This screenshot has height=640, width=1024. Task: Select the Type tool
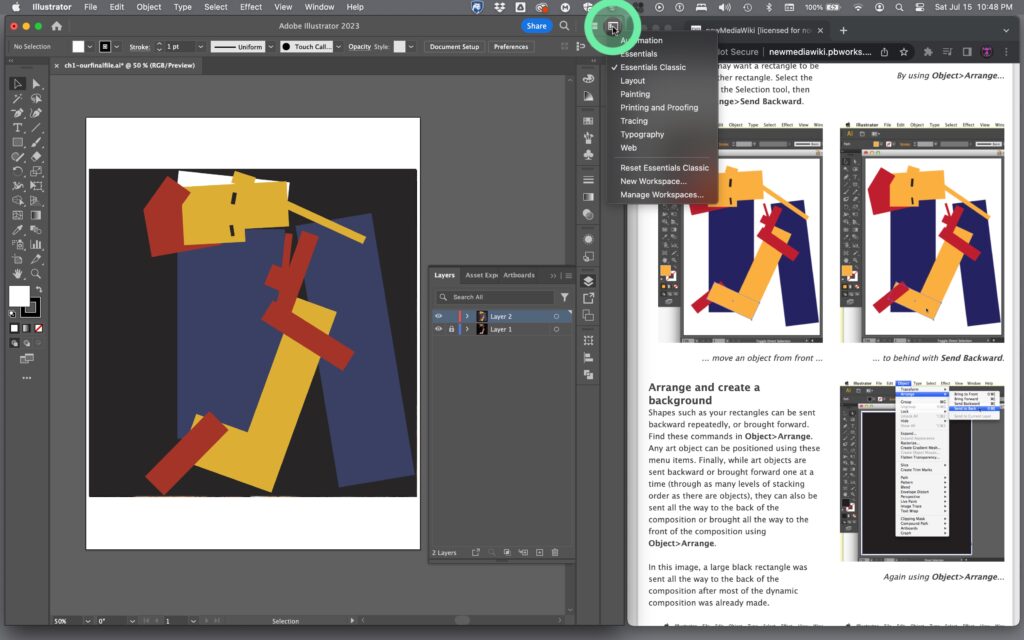[17, 128]
